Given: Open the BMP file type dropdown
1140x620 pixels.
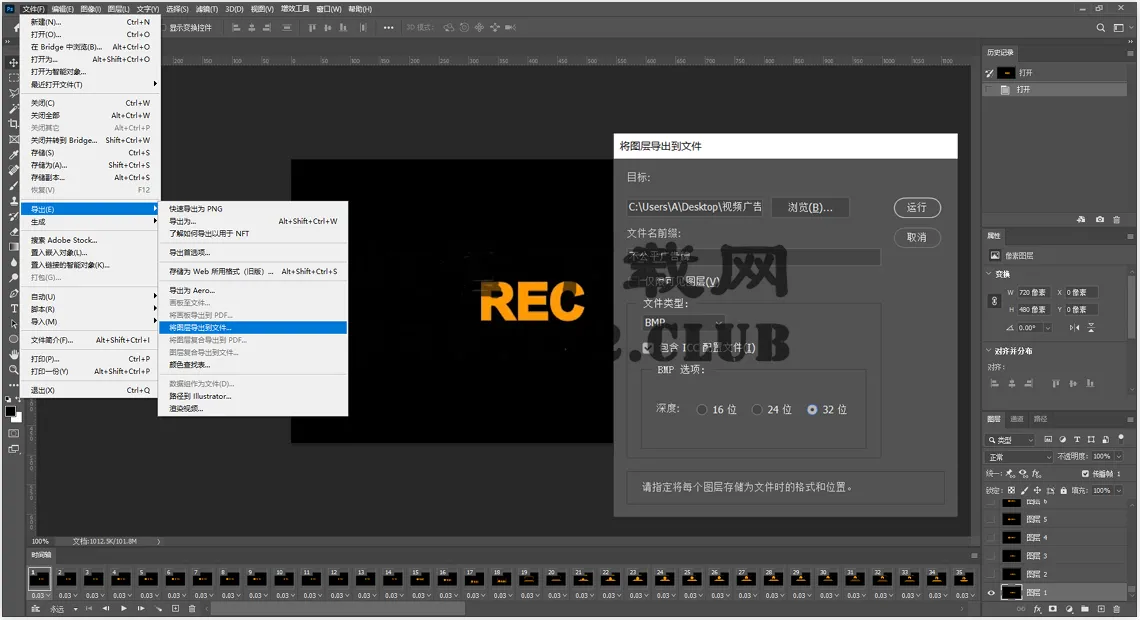Looking at the screenshot, I should 683,322.
